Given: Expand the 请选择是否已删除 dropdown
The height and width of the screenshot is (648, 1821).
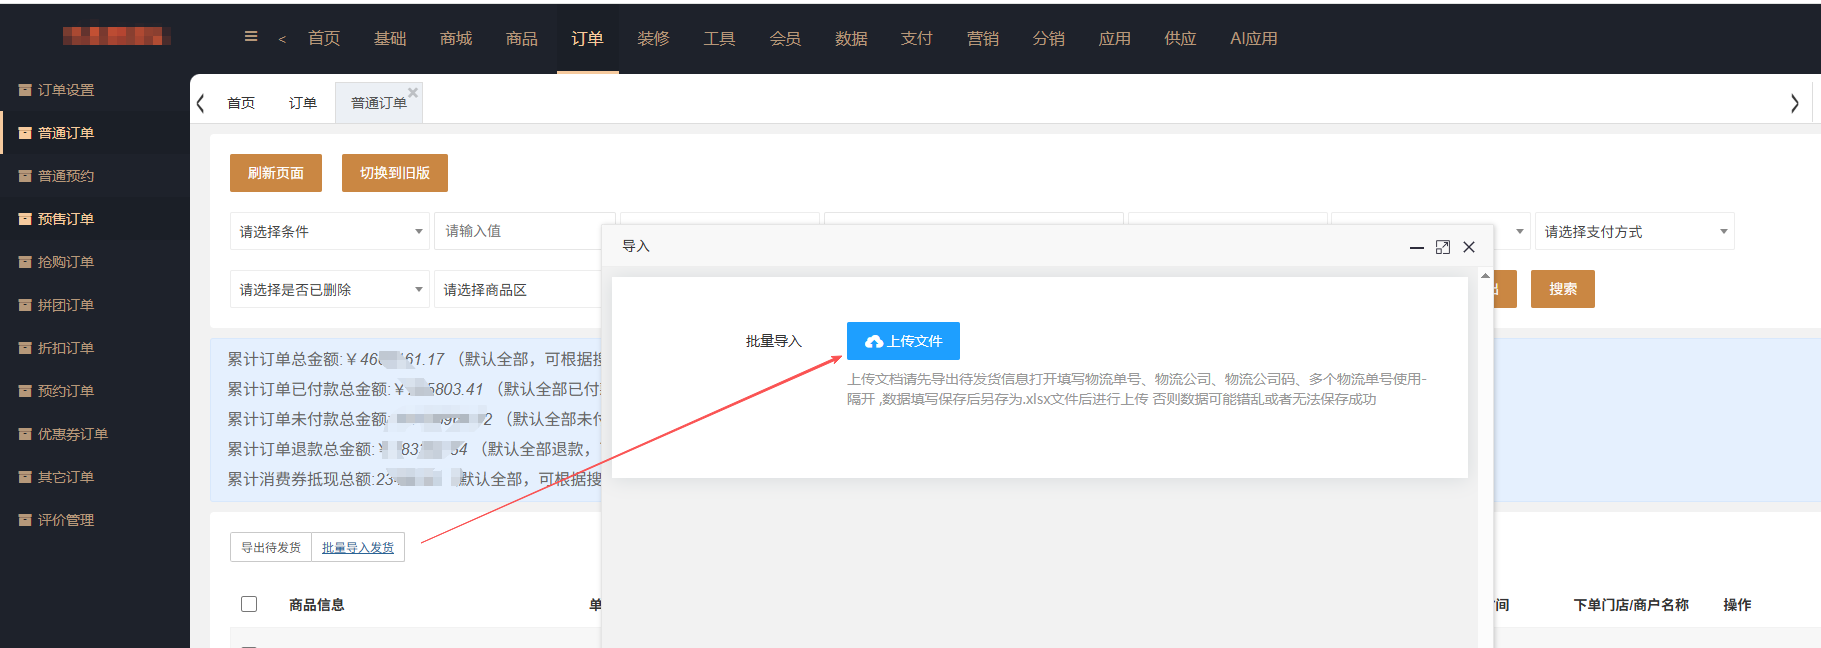Looking at the screenshot, I should [329, 289].
